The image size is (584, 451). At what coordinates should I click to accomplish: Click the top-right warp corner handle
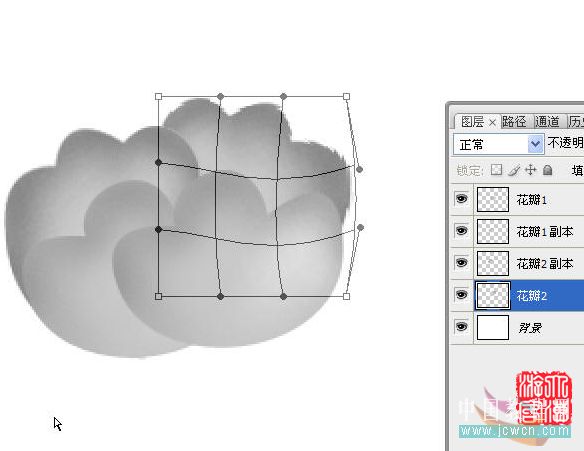(346, 96)
